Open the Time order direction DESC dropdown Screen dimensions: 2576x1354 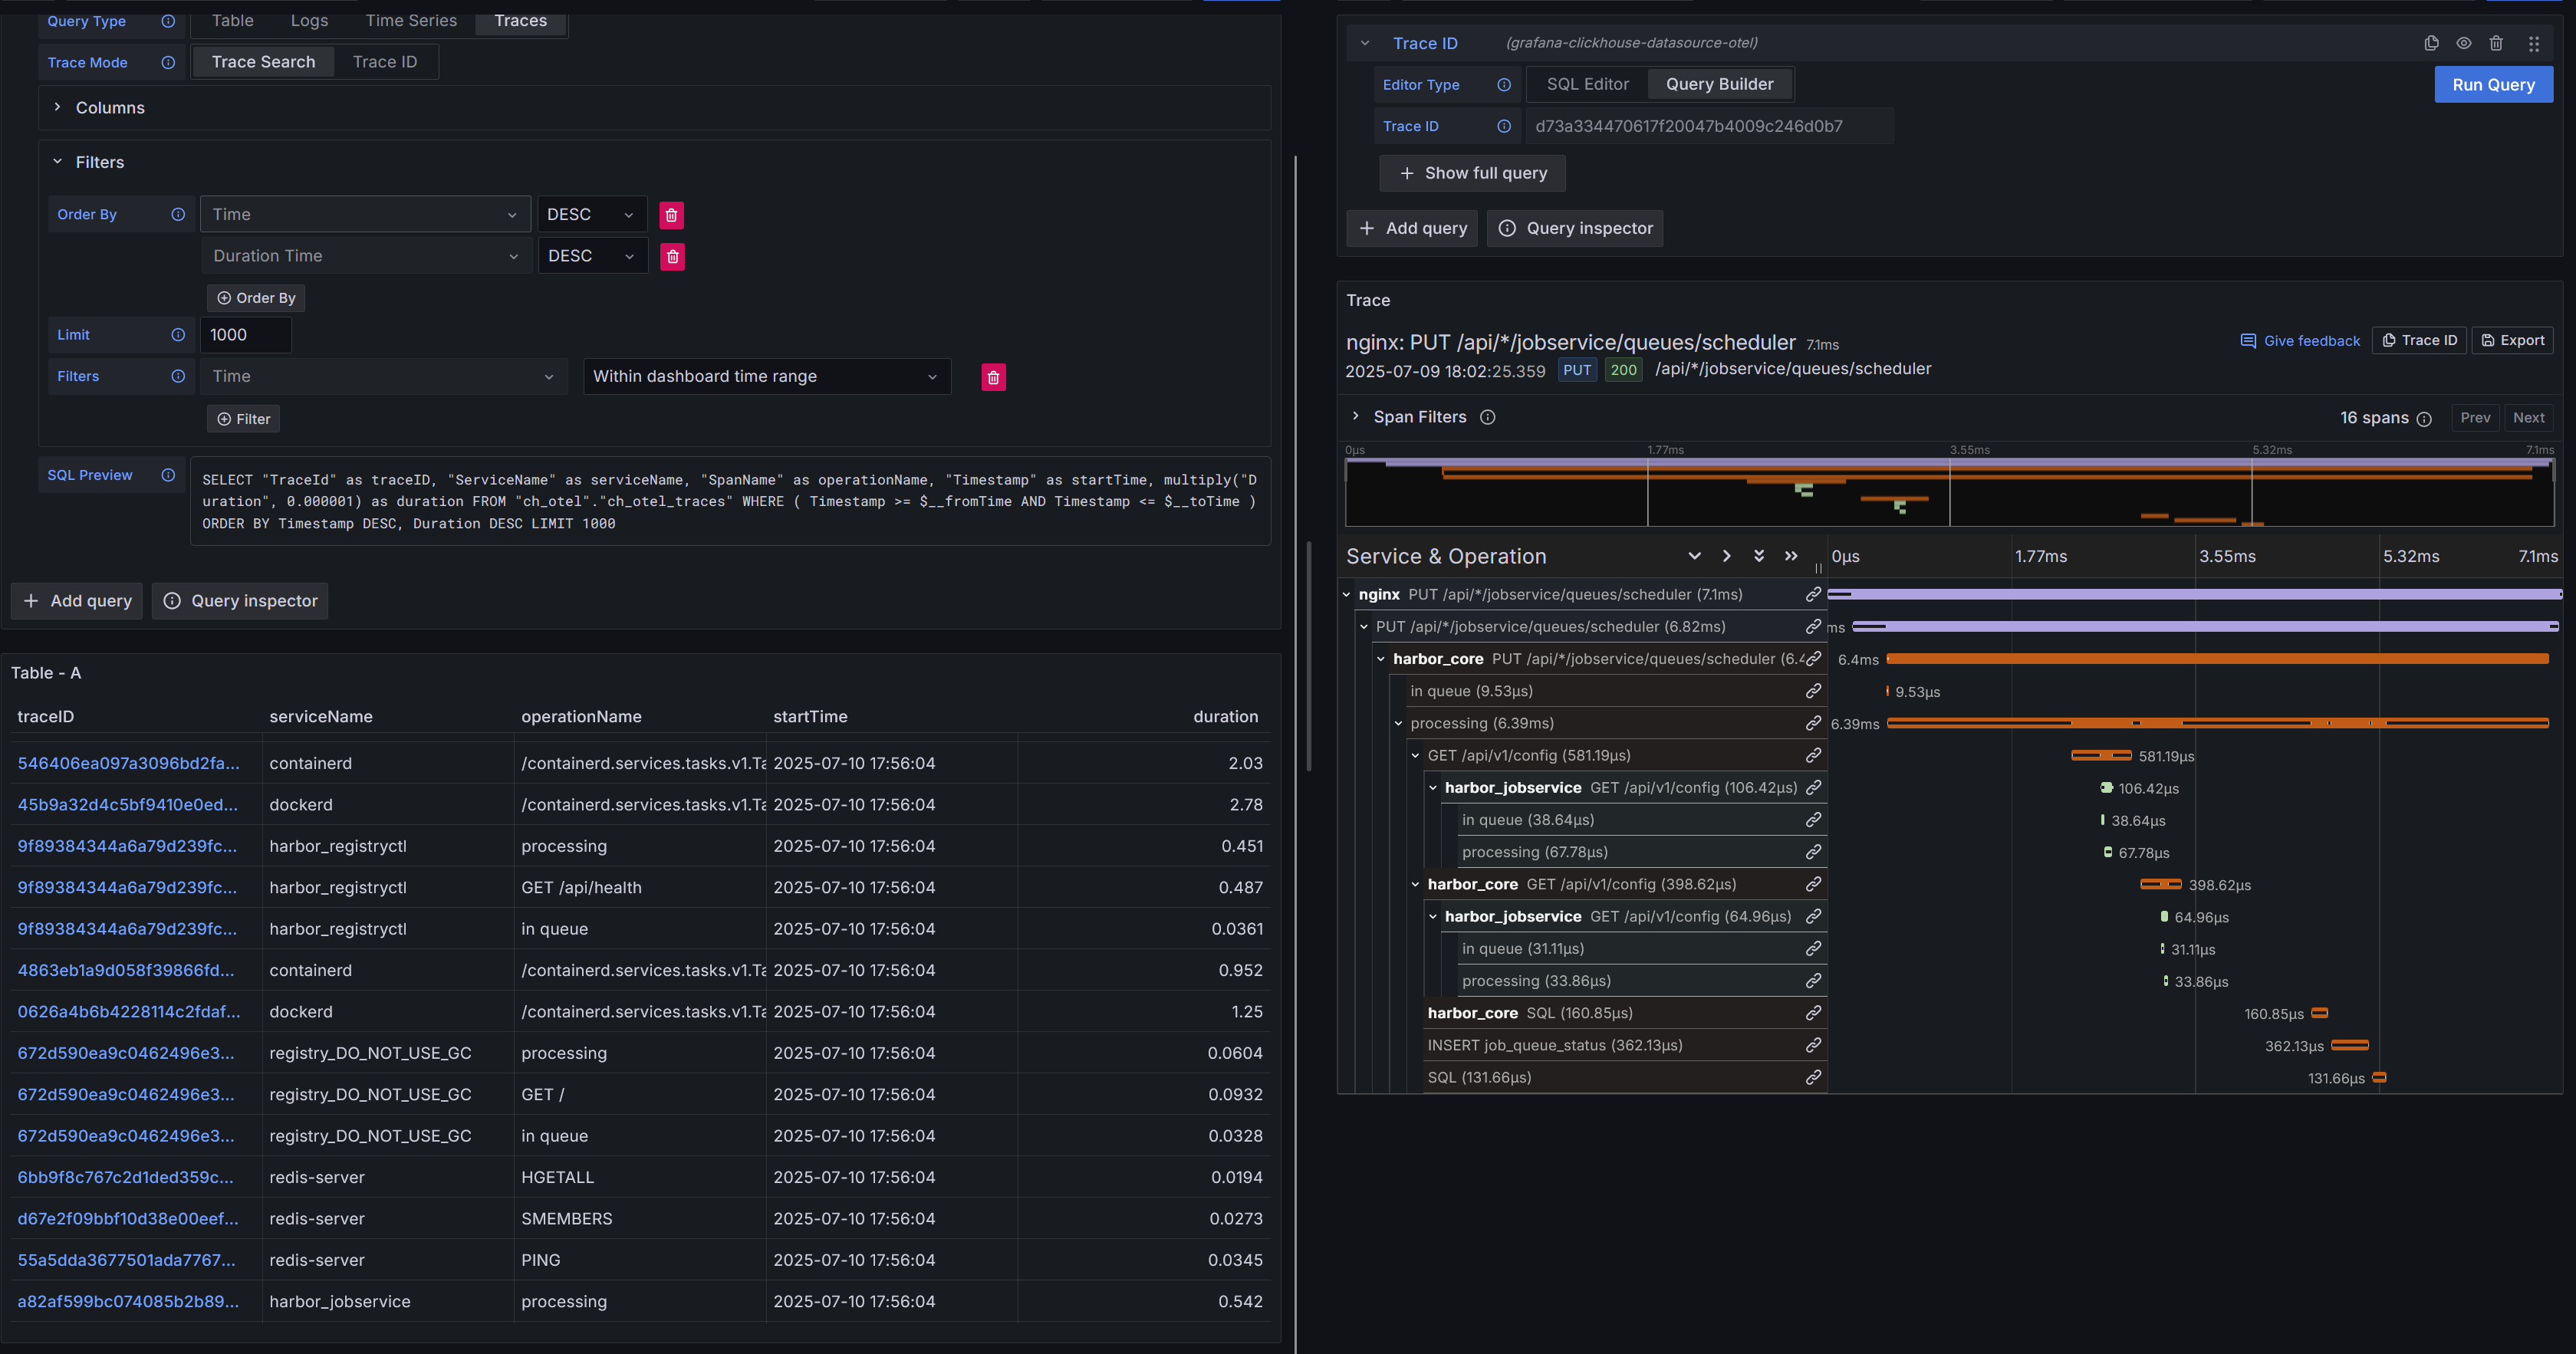[x=591, y=215]
